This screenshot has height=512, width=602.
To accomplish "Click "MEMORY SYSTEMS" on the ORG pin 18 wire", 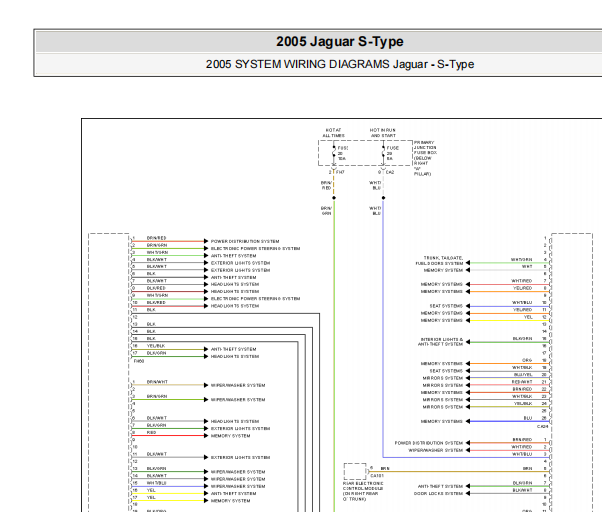I will pyautogui.click(x=442, y=363).
